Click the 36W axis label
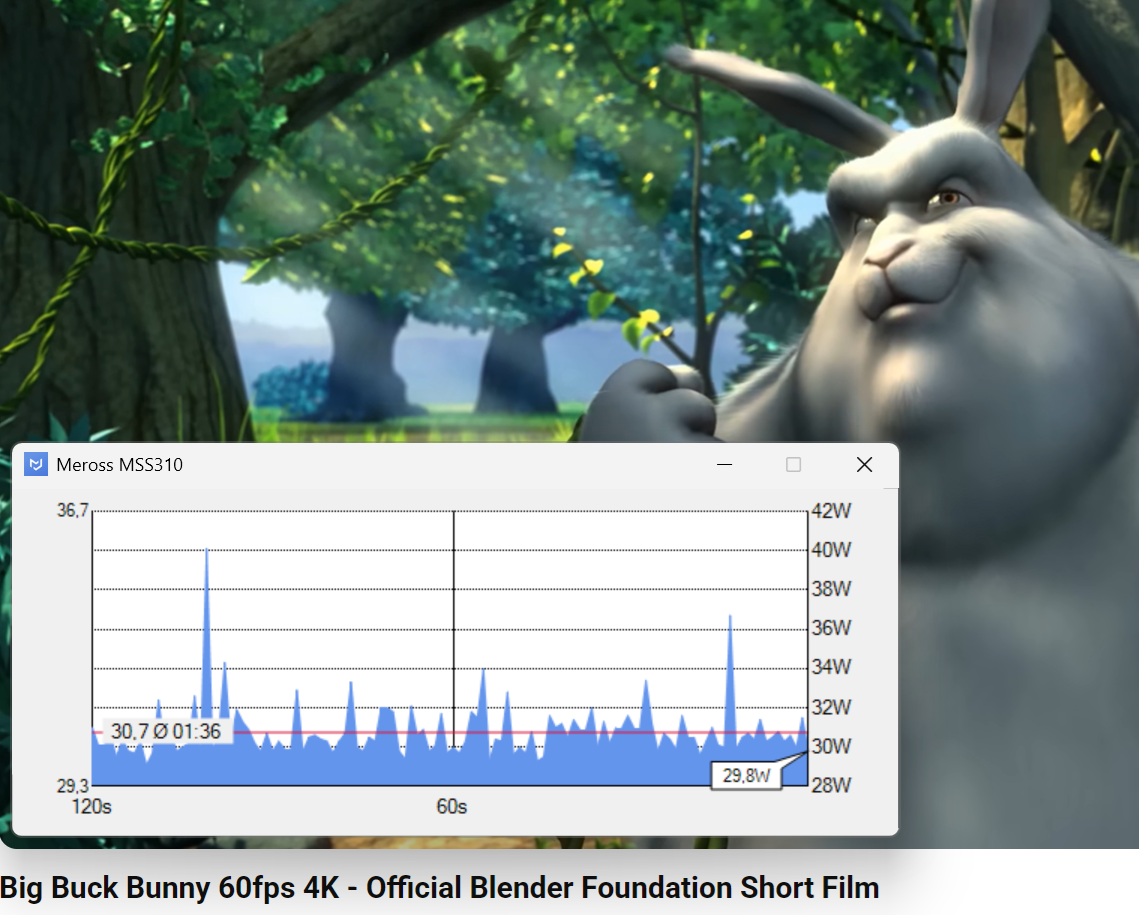This screenshot has width=1139, height=915. (831, 628)
